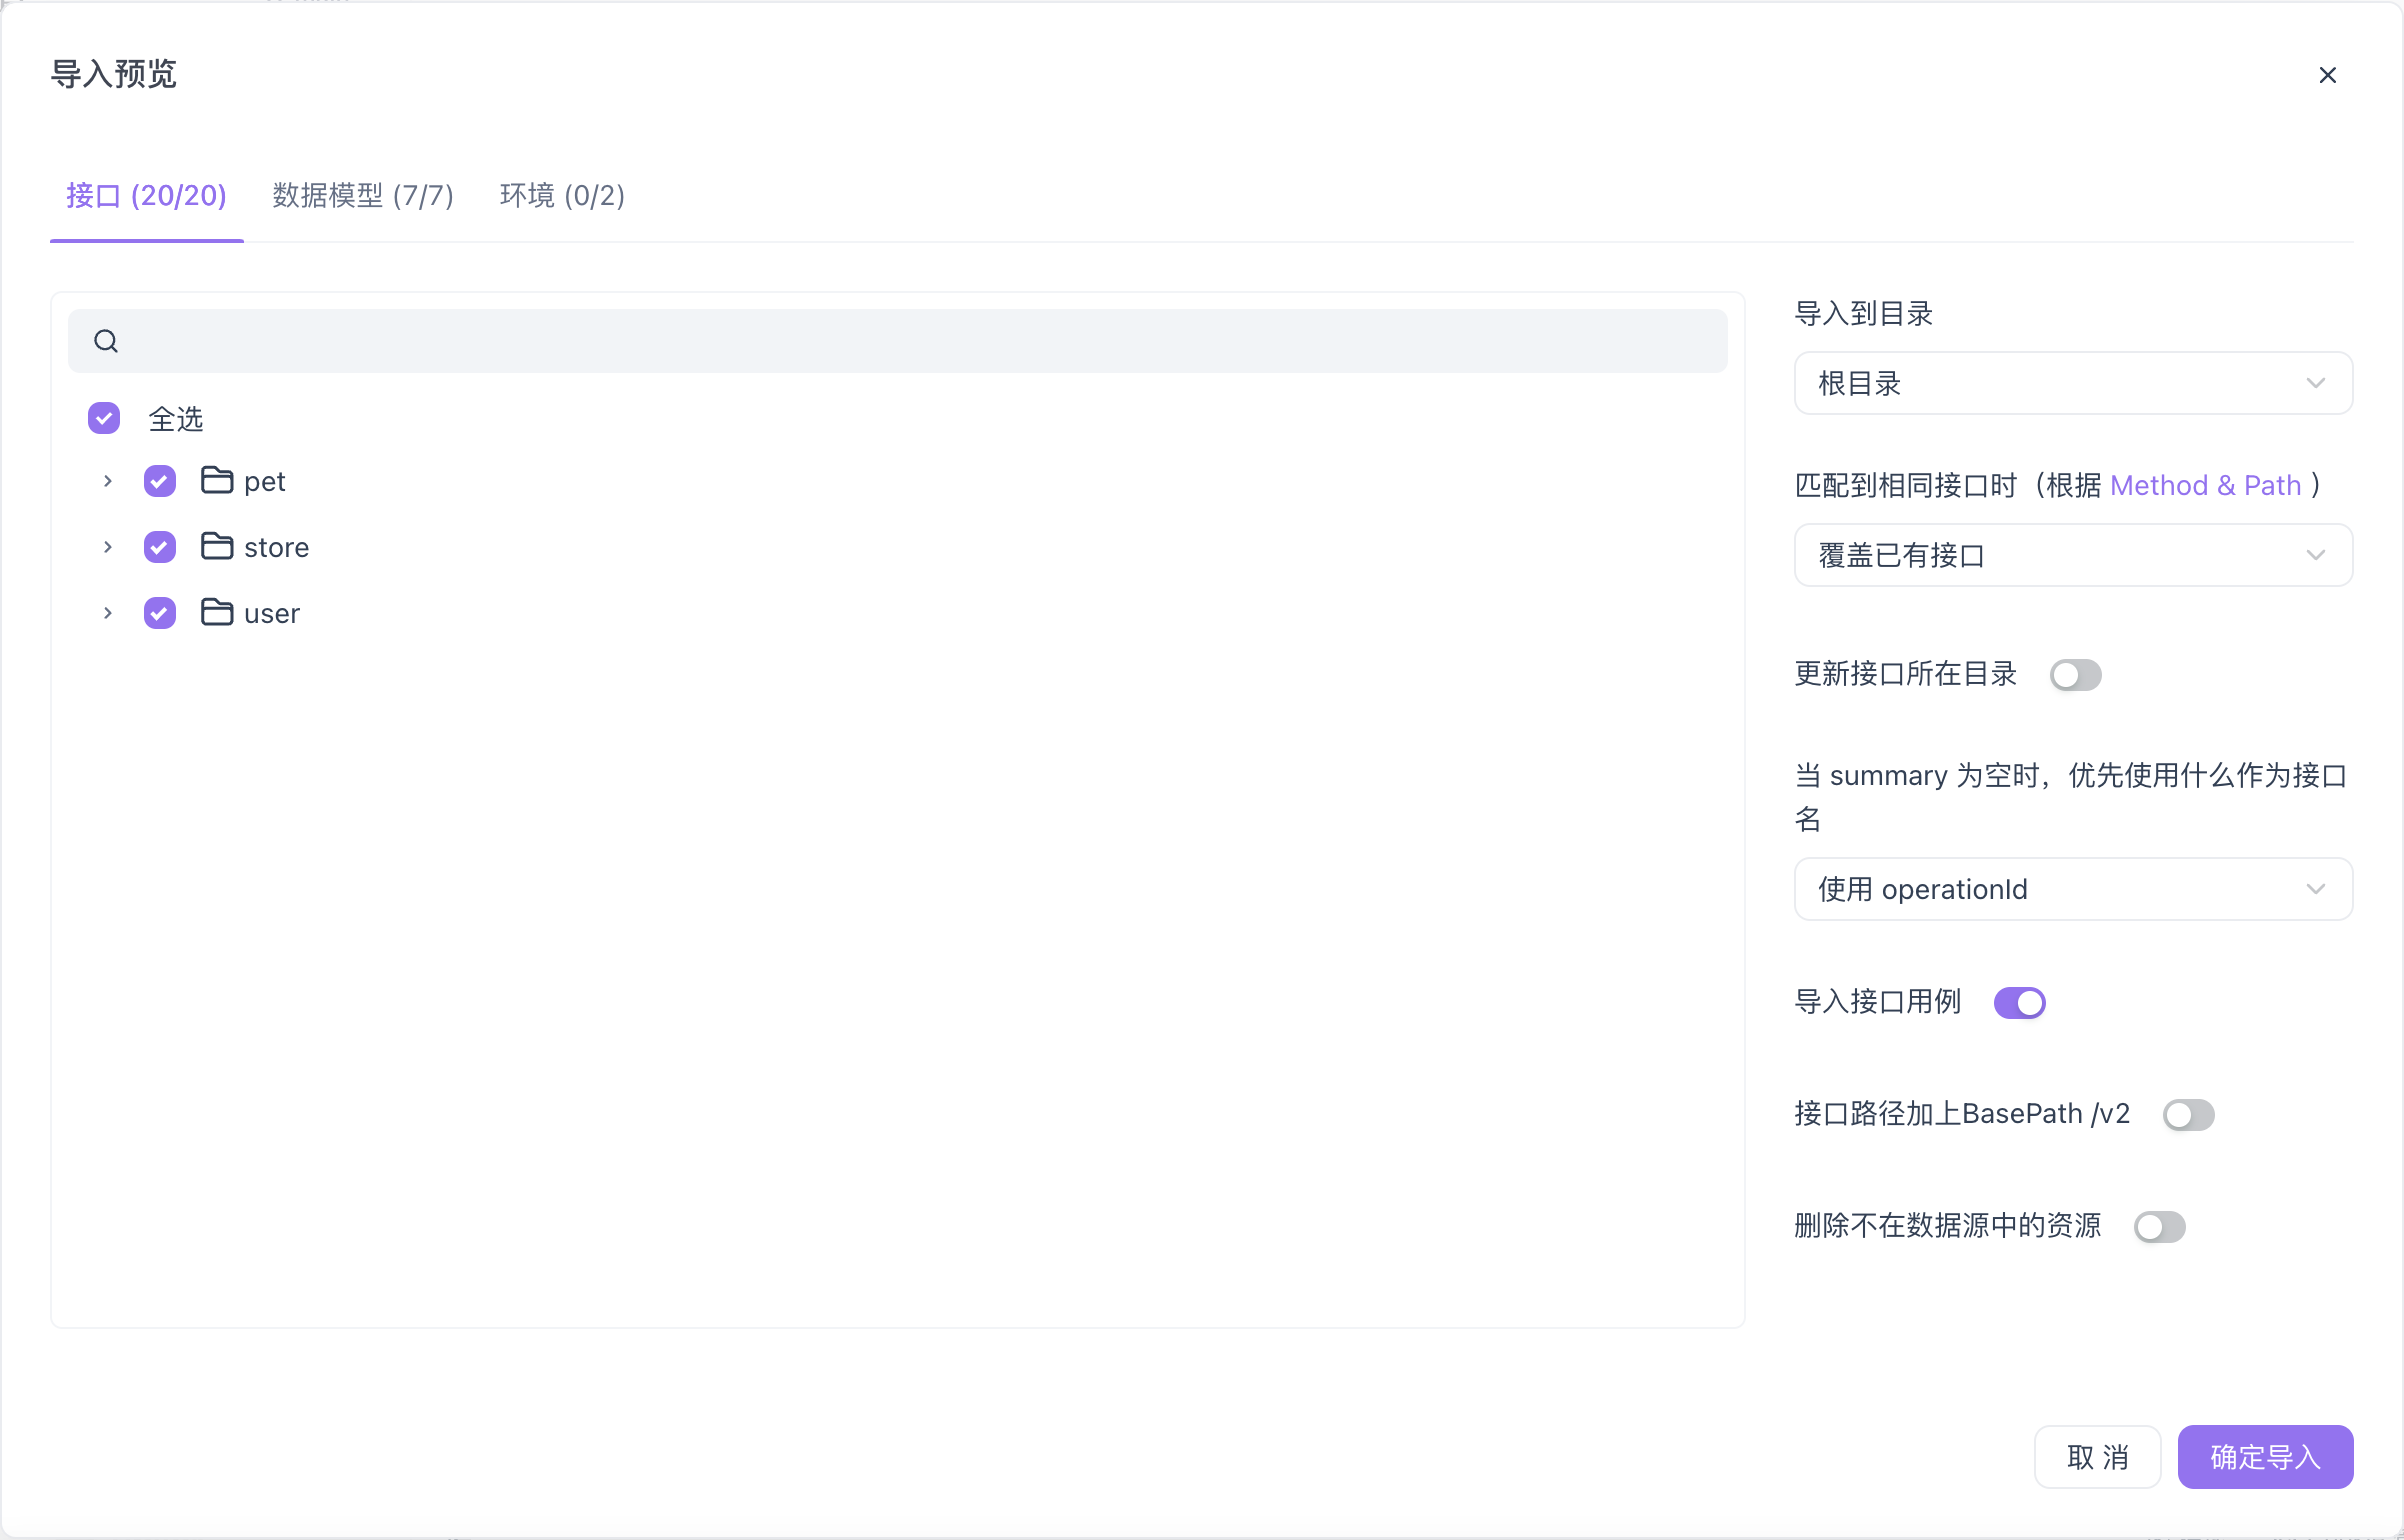The image size is (2404, 1540).
Task: Click the 确定导入 button
Action: (x=2265, y=1457)
